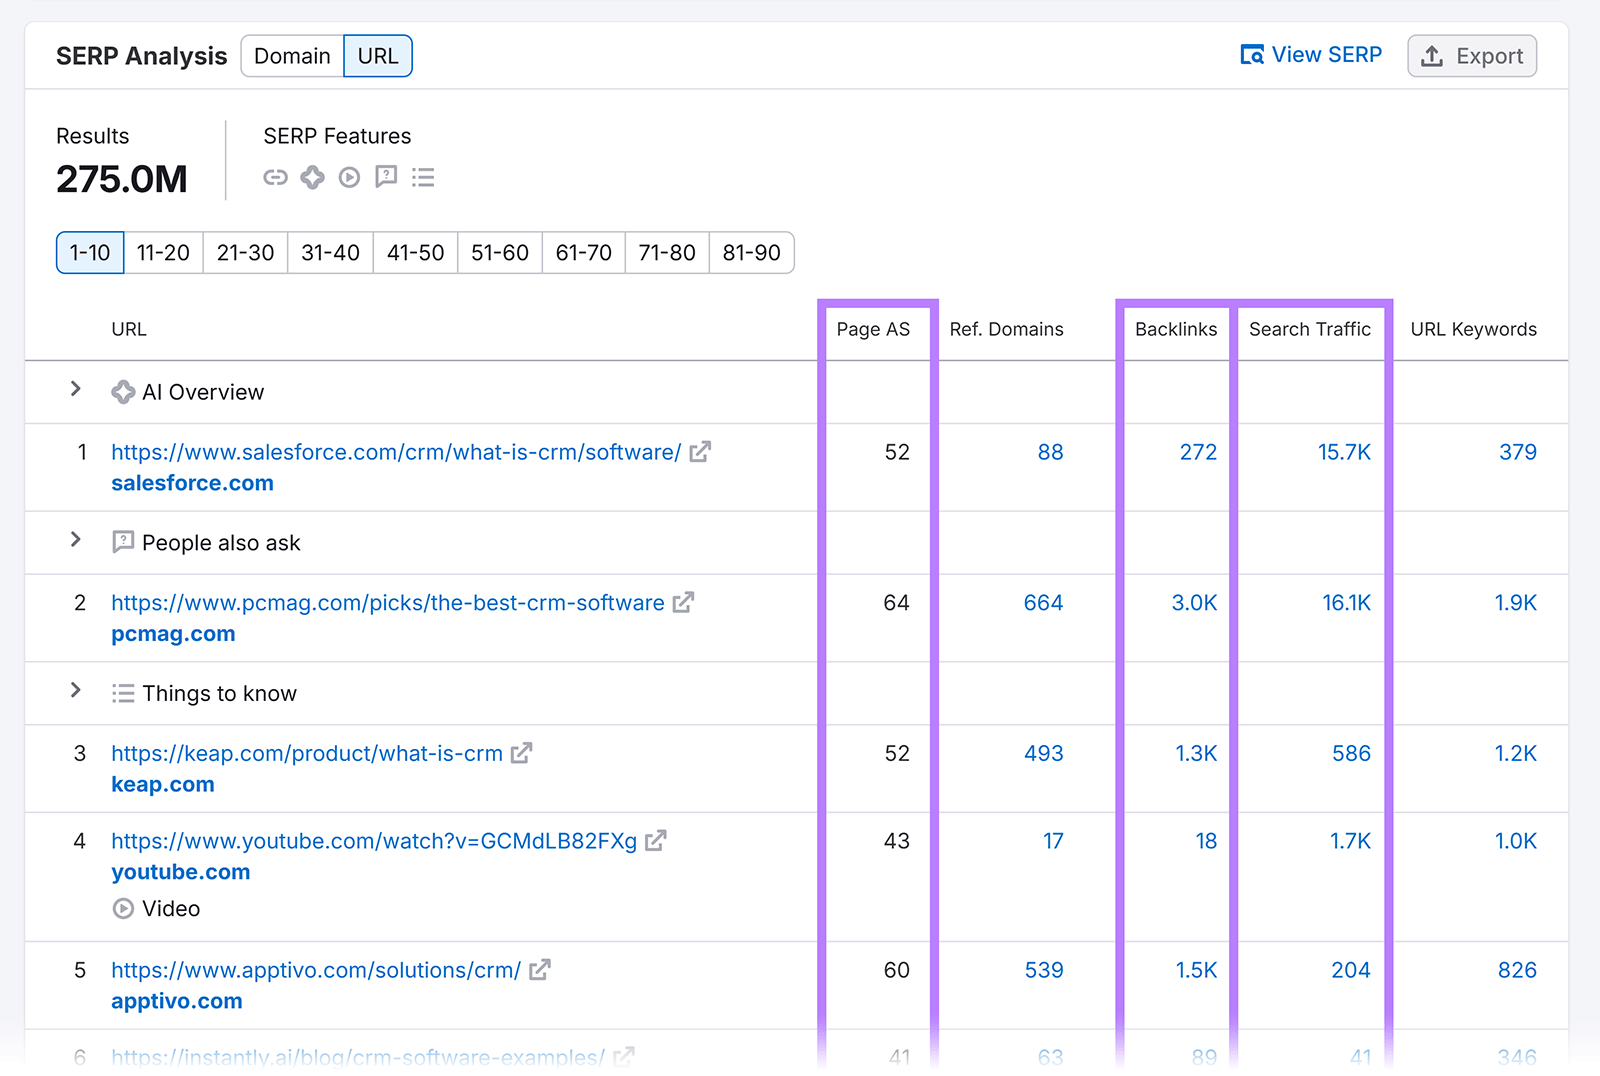Expand the Things to know section
Viewport: 1600px width, 1076px height.
76,691
